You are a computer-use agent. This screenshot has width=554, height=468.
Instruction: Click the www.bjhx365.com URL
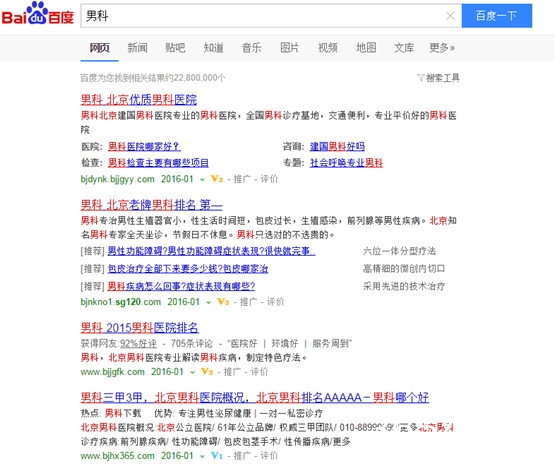(118, 456)
